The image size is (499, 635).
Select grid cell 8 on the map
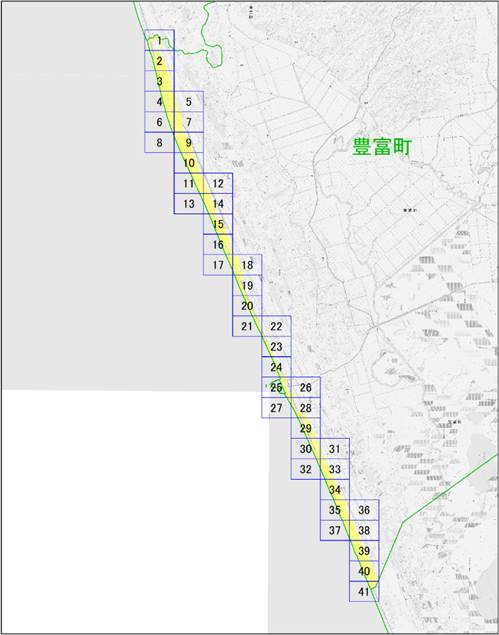159,143
